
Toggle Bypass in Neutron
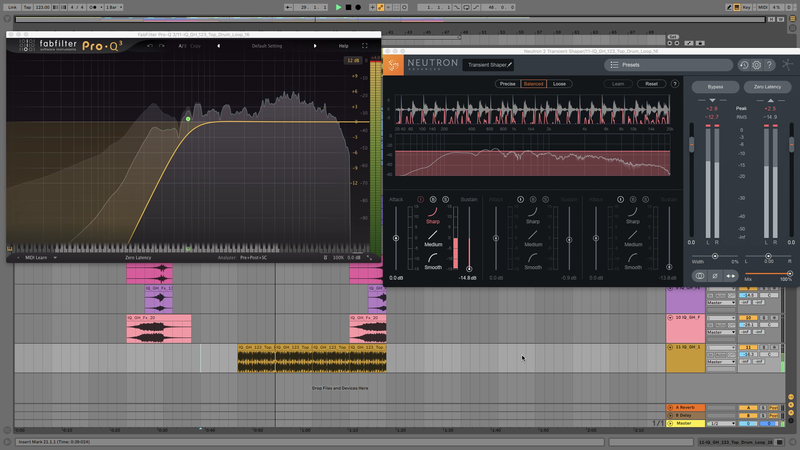[x=715, y=87]
